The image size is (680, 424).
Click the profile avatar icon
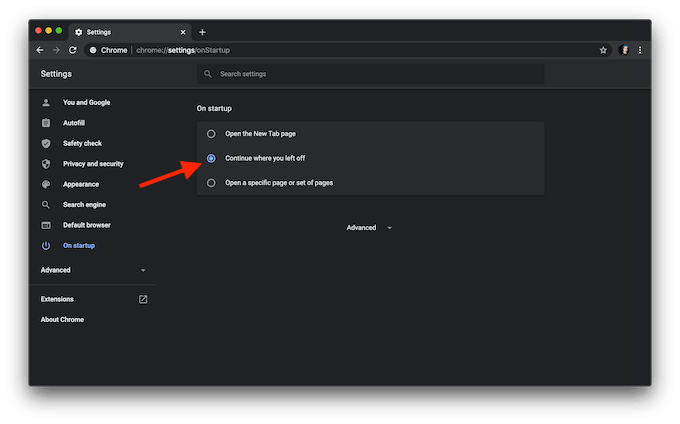[624, 50]
